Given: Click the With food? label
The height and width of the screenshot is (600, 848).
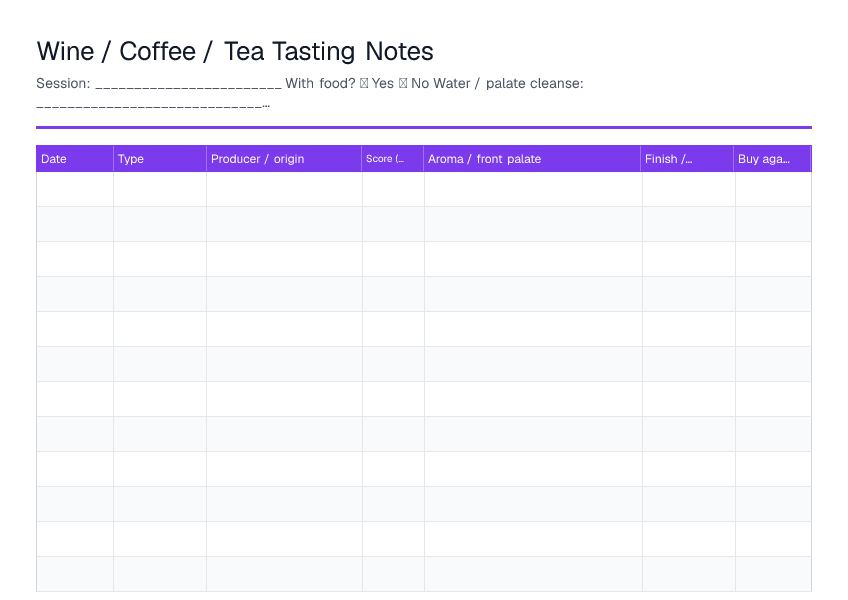Looking at the screenshot, I should click(x=320, y=83).
